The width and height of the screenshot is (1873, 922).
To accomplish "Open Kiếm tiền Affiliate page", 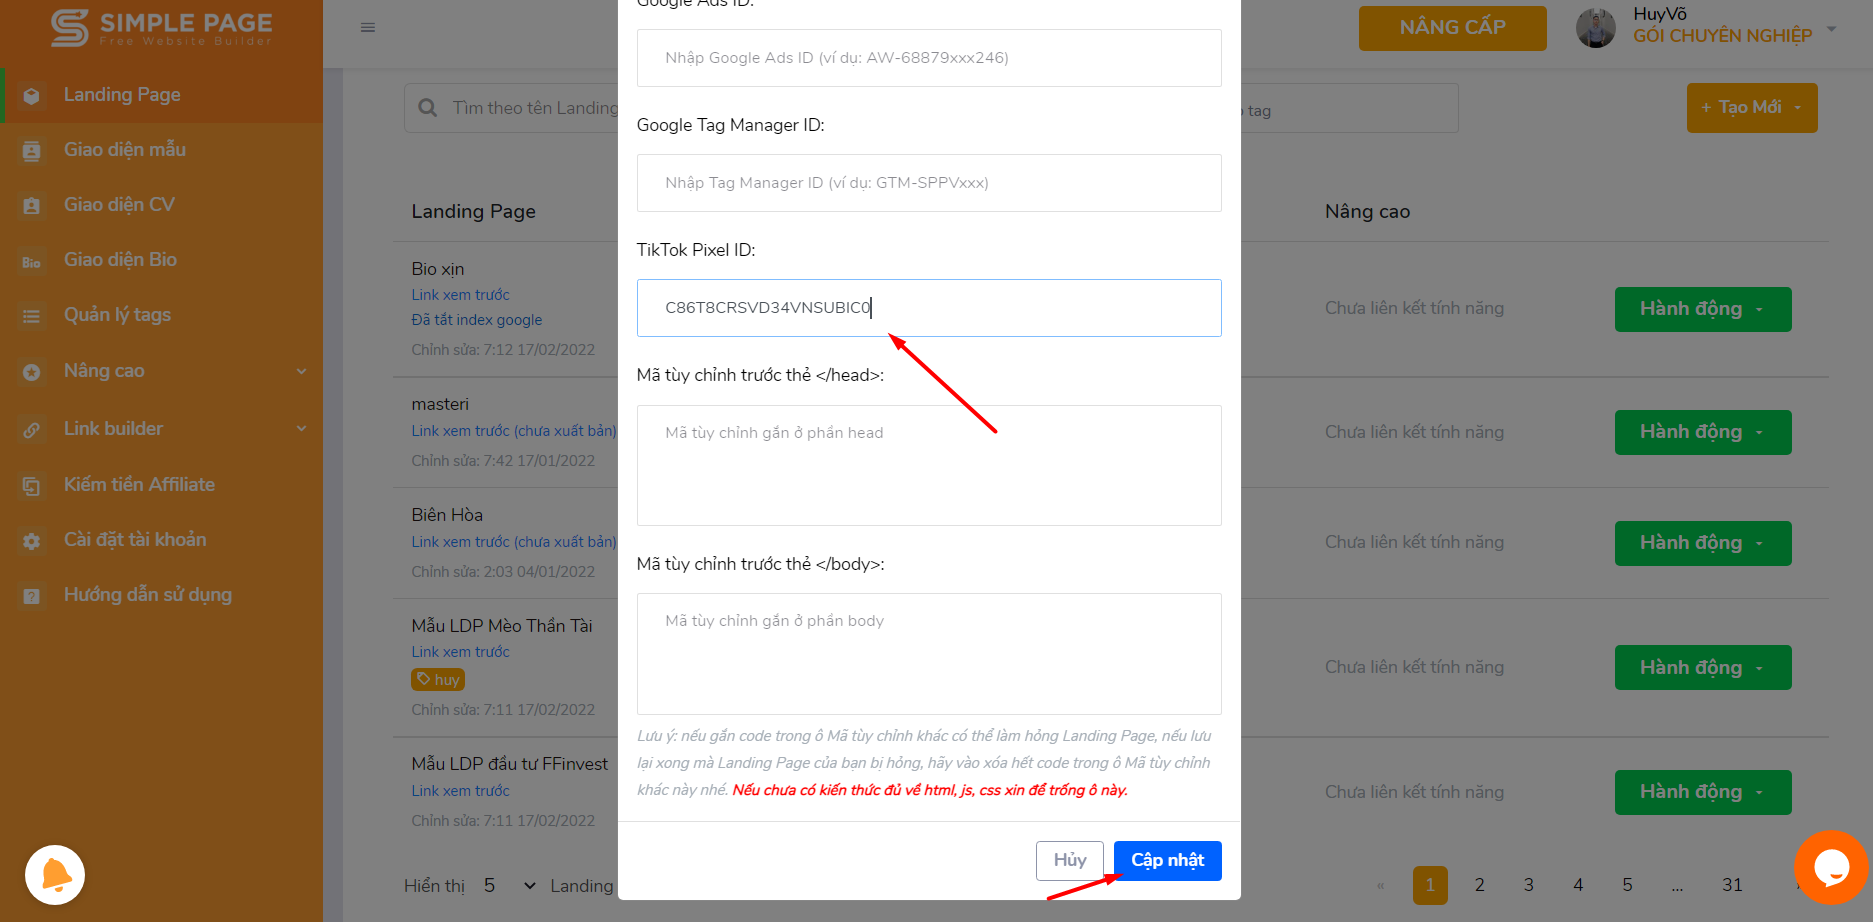I will (139, 484).
